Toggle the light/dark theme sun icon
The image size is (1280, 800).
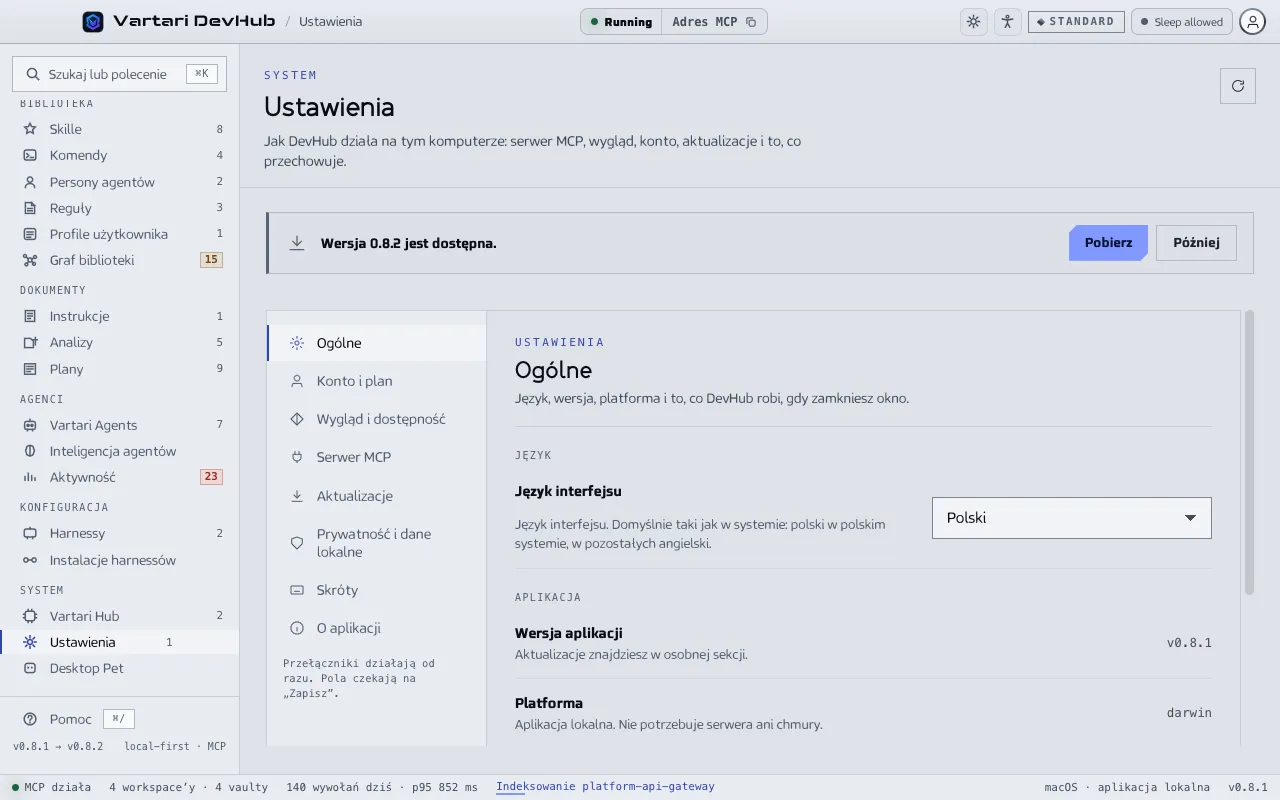[x=973, y=21]
